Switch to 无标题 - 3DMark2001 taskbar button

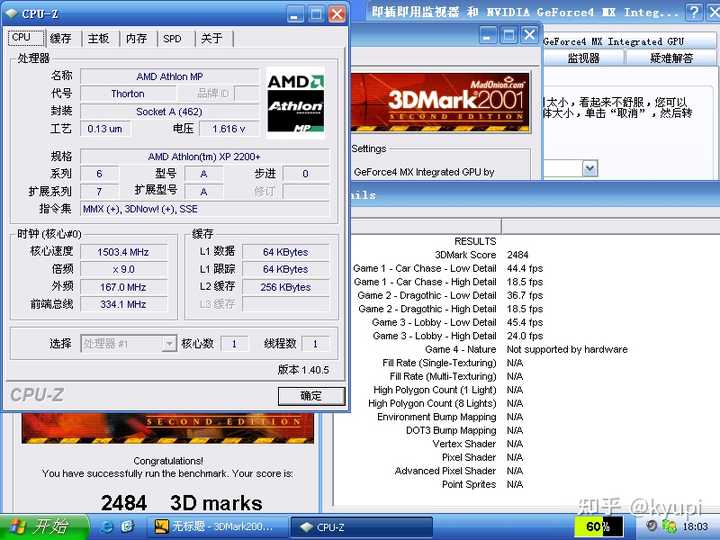215,527
